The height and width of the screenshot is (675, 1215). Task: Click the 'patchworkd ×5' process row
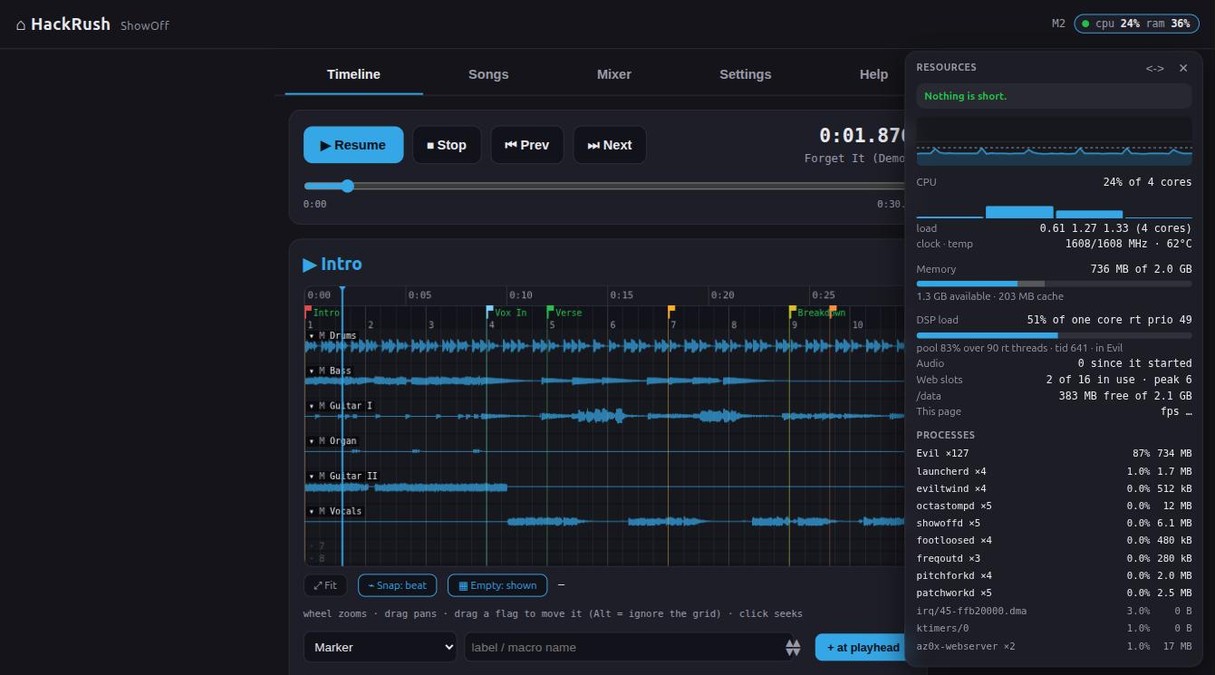point(1054,593)
